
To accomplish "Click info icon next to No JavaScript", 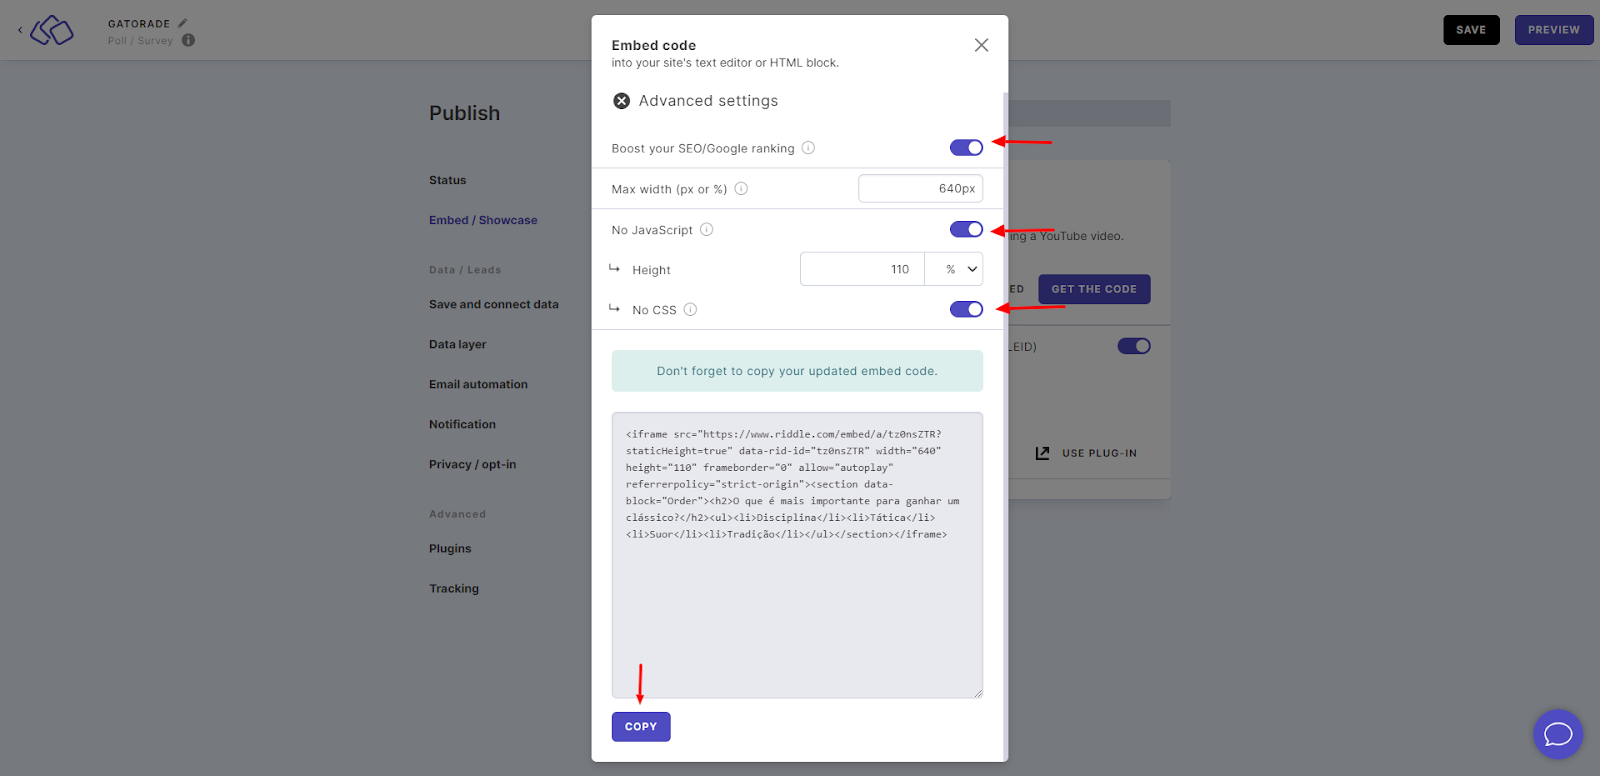I will pyautogui.click(x=706, y=230).
